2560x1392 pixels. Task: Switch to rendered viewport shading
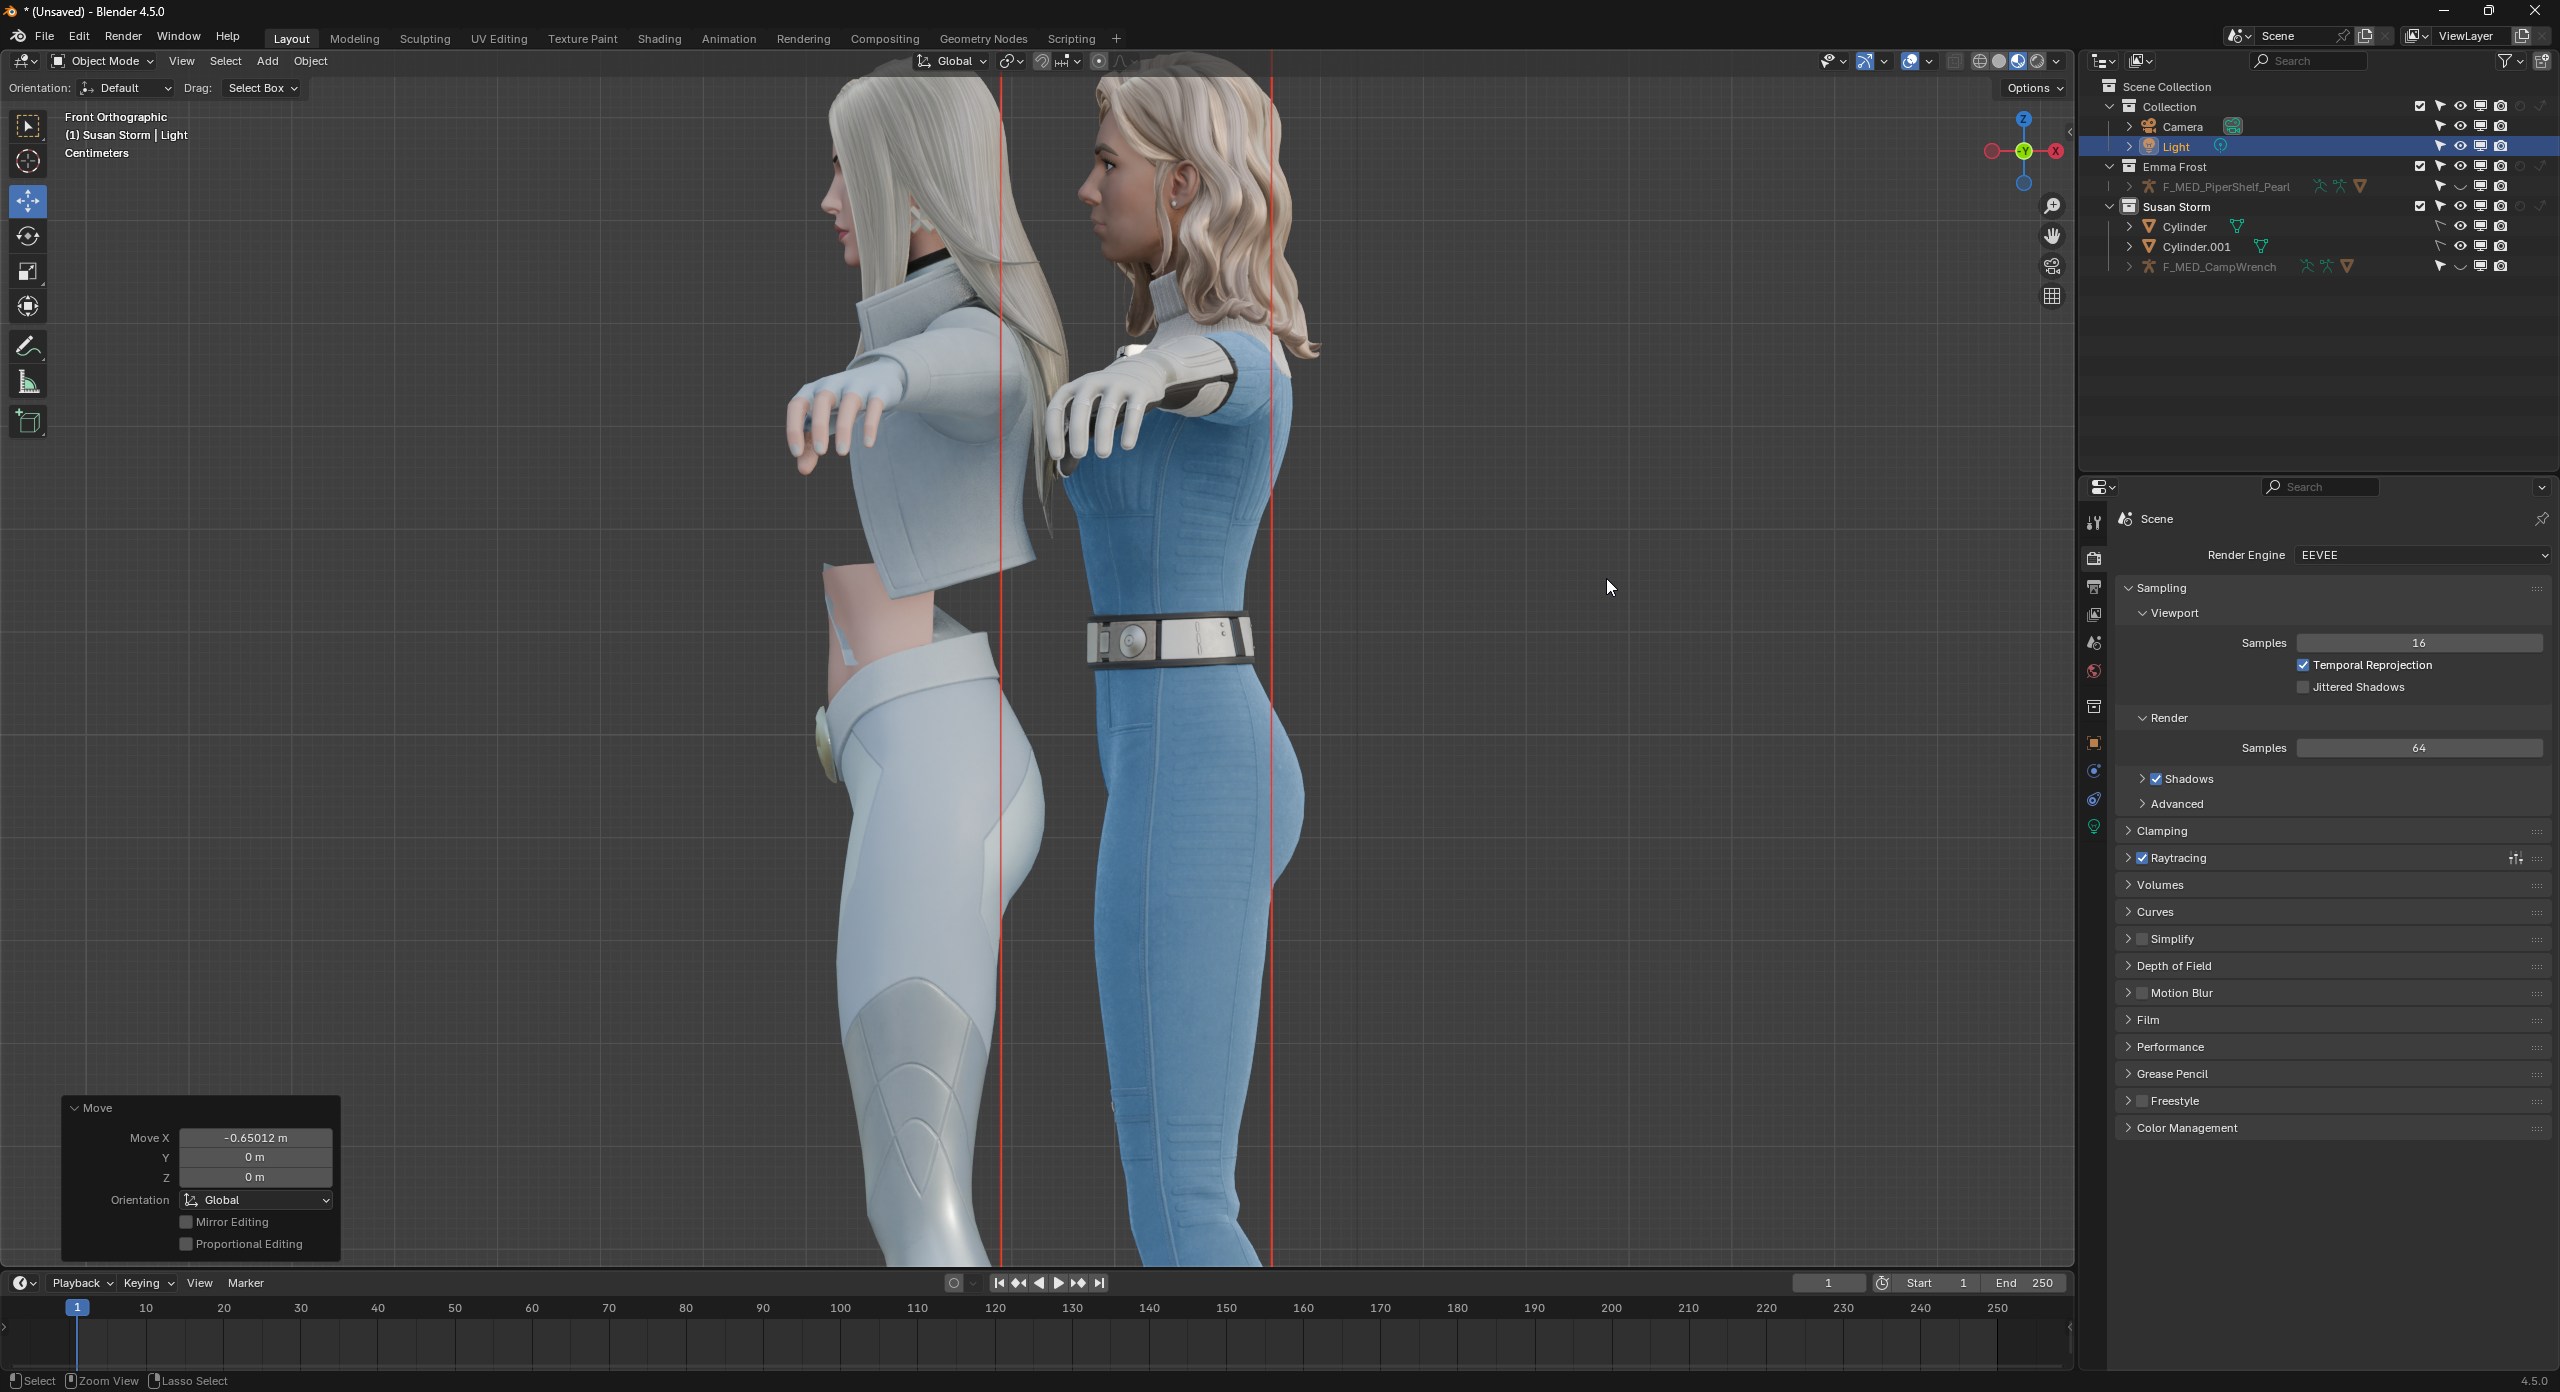point(2037,61)
